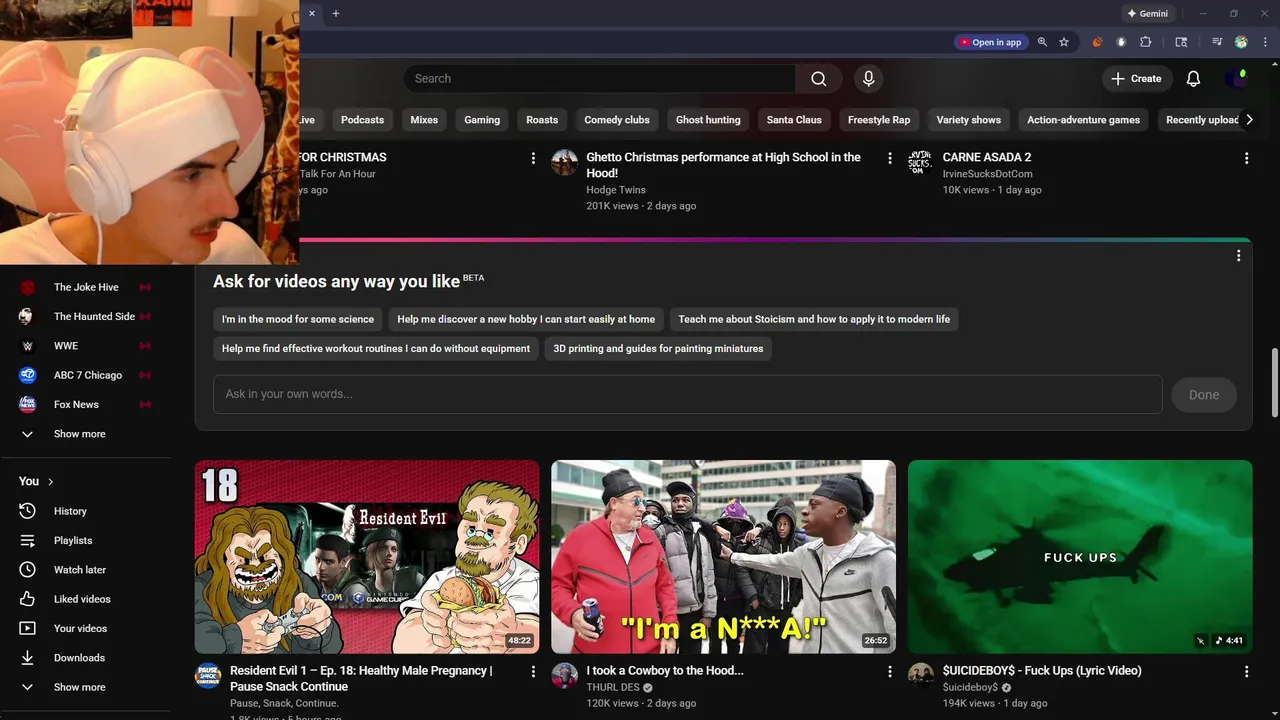
Task: Open the browser media controls icon
Action: (1217, 42)
